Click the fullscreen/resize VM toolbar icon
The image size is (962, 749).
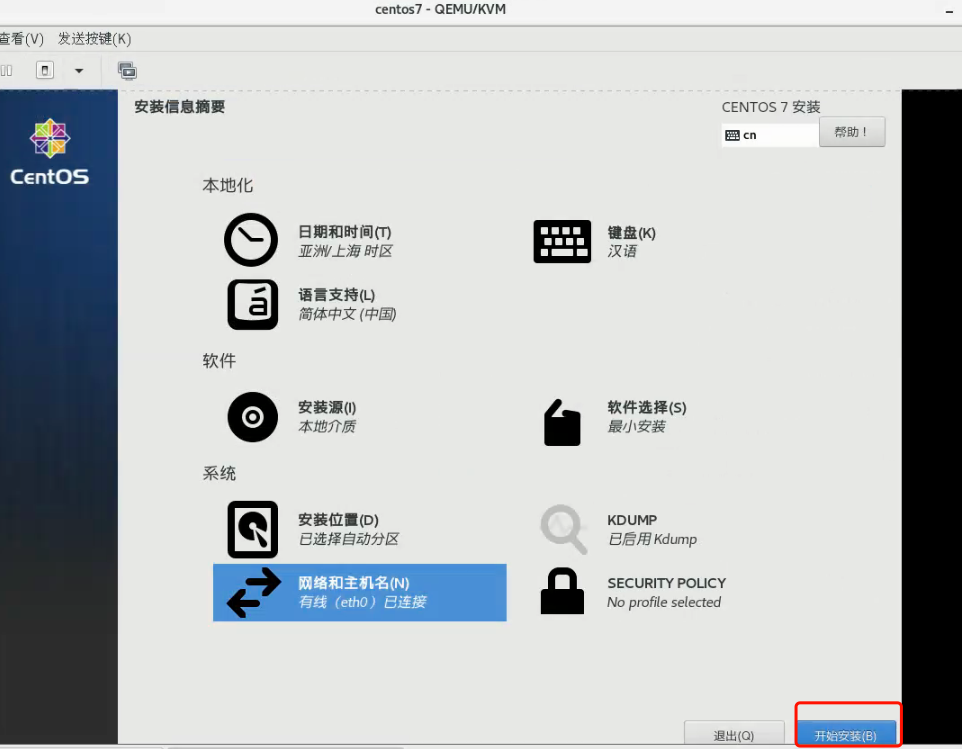click(x=127, y=71)
